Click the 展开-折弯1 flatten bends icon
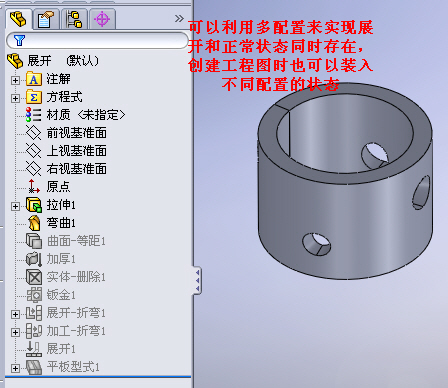This screenshot has height=388, width=448. (x=34, y=313)
